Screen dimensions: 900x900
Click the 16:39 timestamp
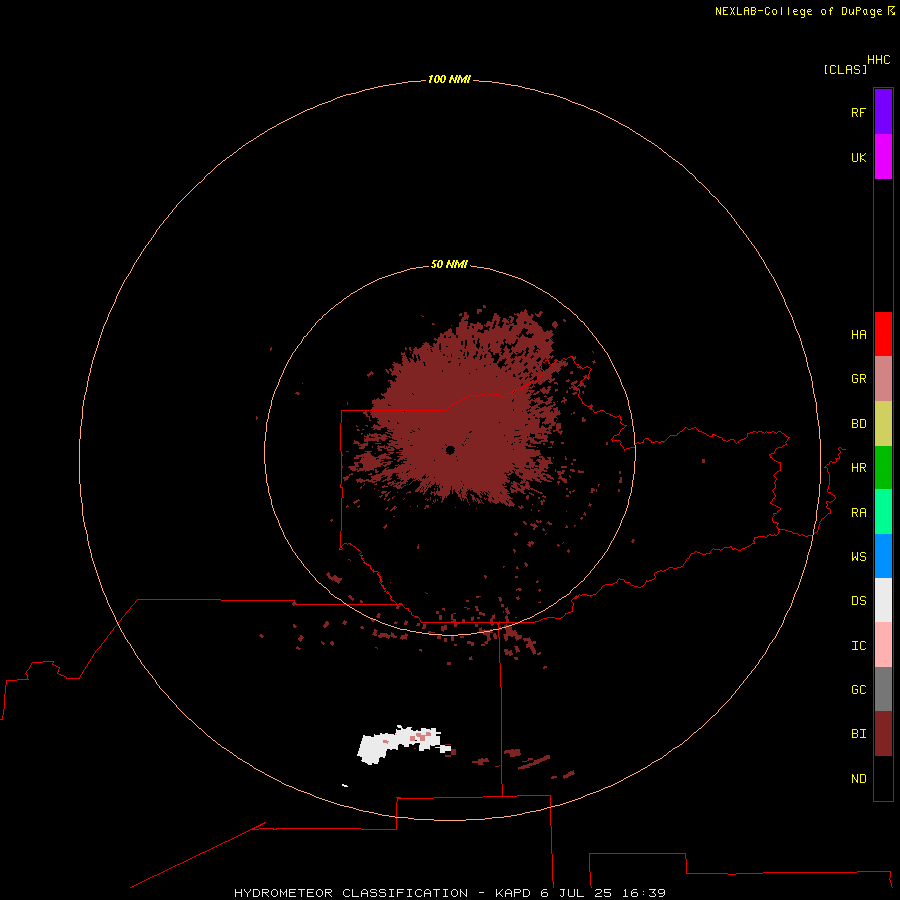click(x=643, y=893)
